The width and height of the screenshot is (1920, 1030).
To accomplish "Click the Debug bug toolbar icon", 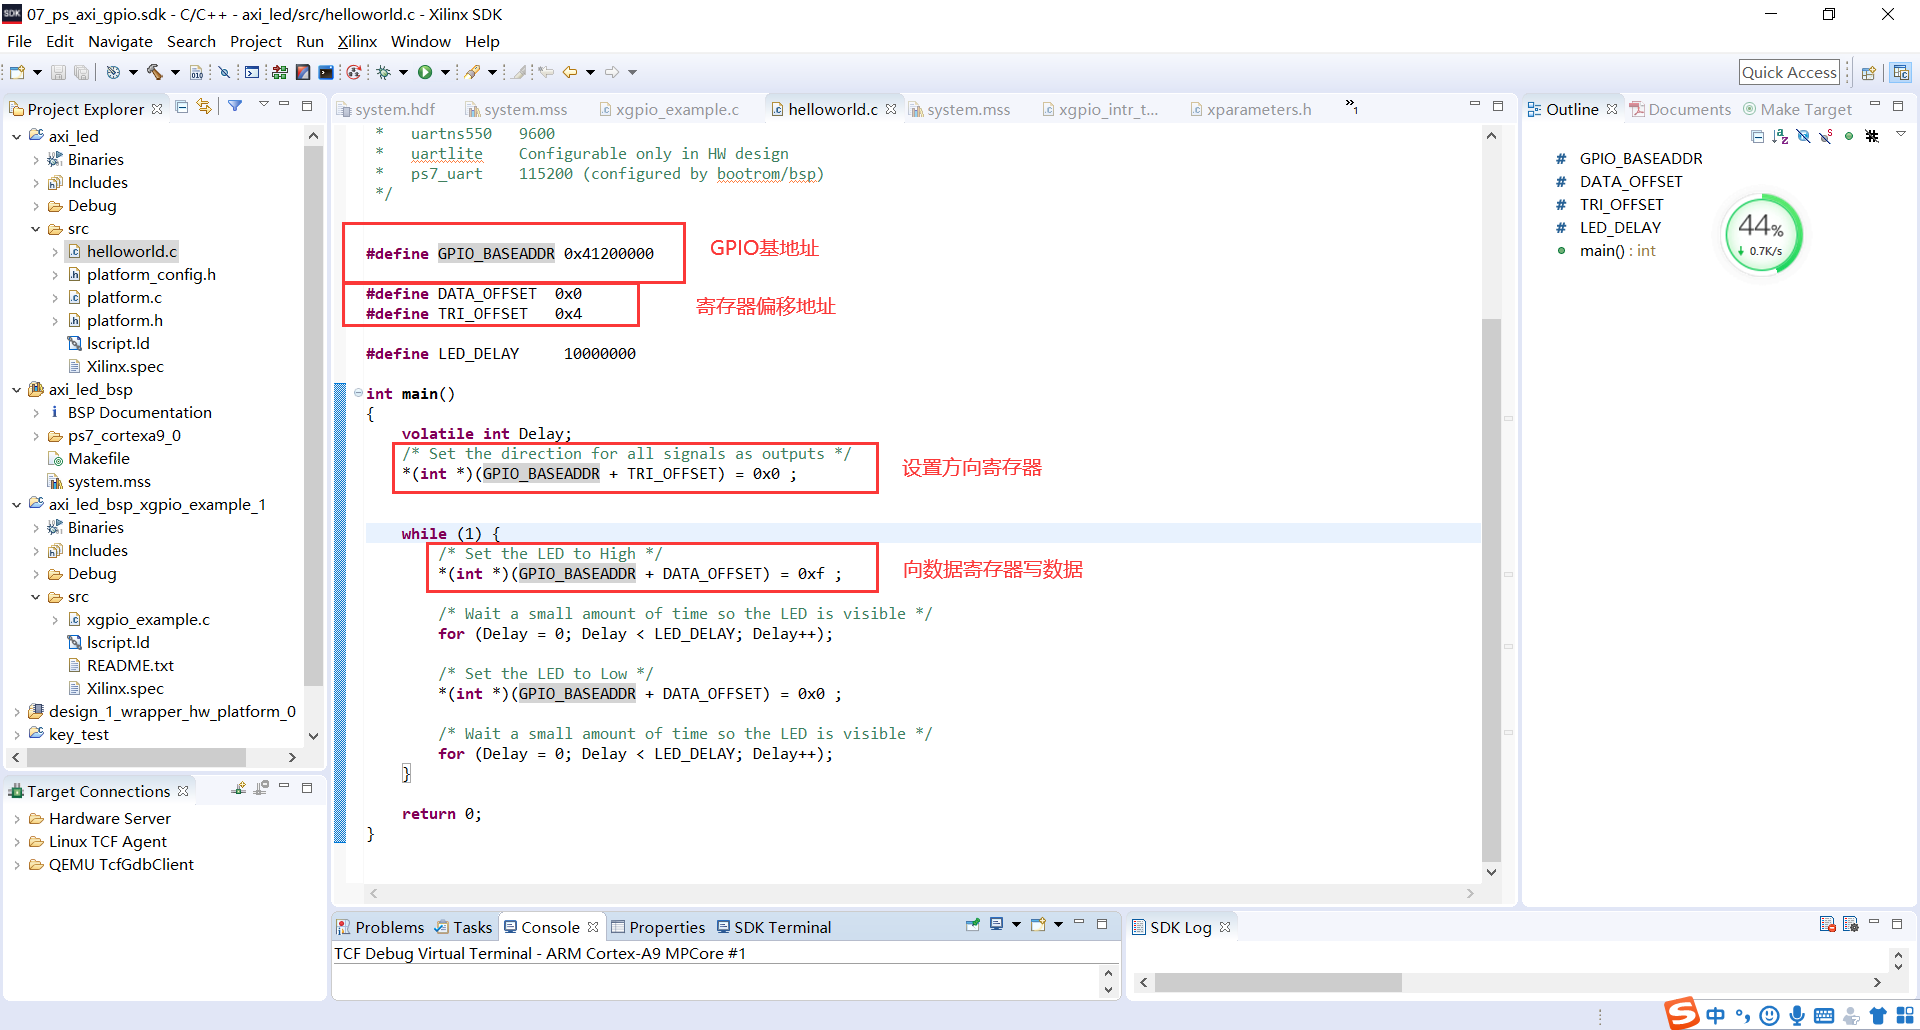I will click(383, 72).
